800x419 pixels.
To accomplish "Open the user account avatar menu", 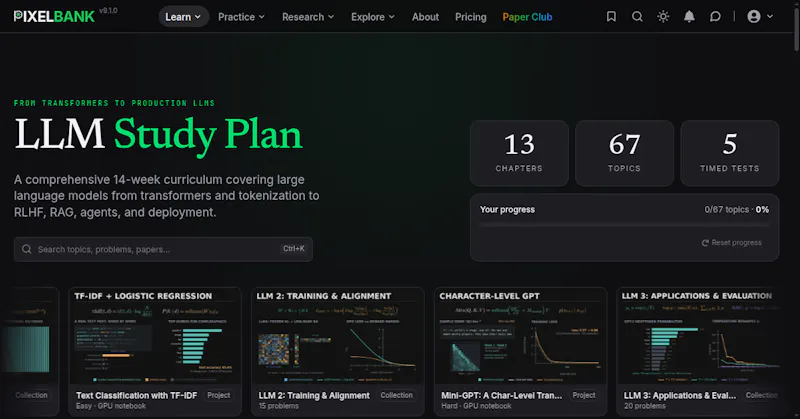I will point(760,17).
